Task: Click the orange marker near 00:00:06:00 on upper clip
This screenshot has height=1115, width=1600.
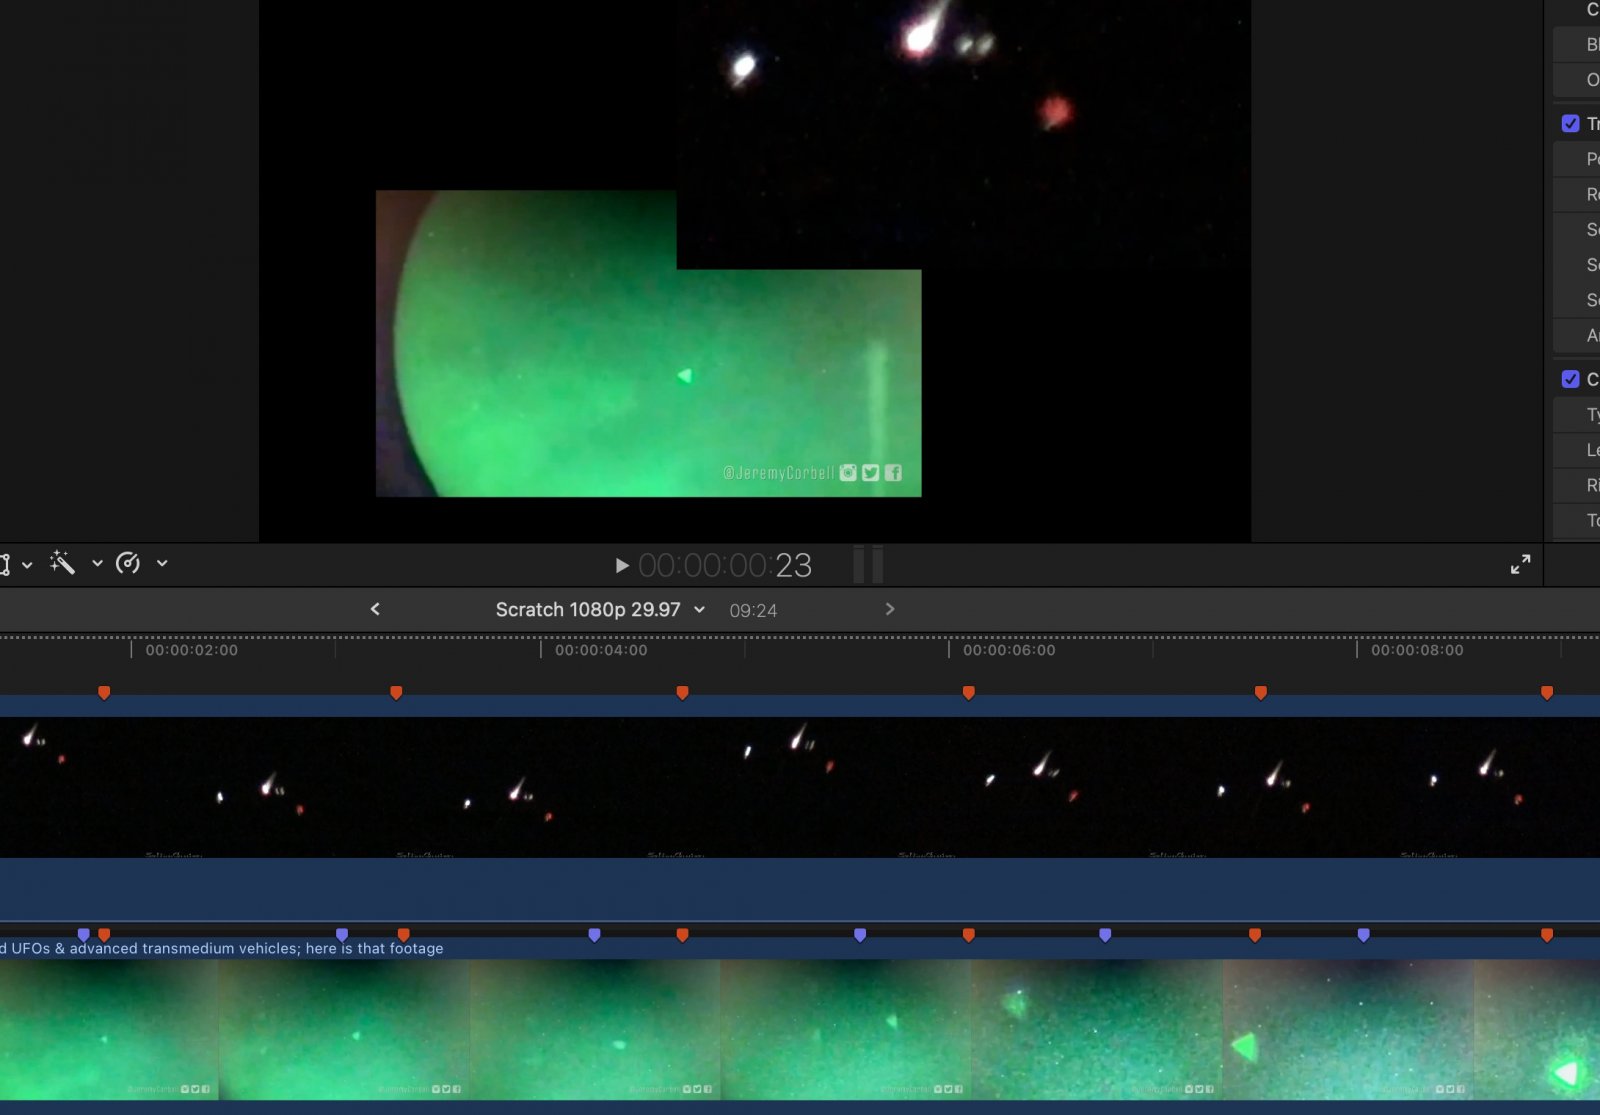Action: click(968, 692)
